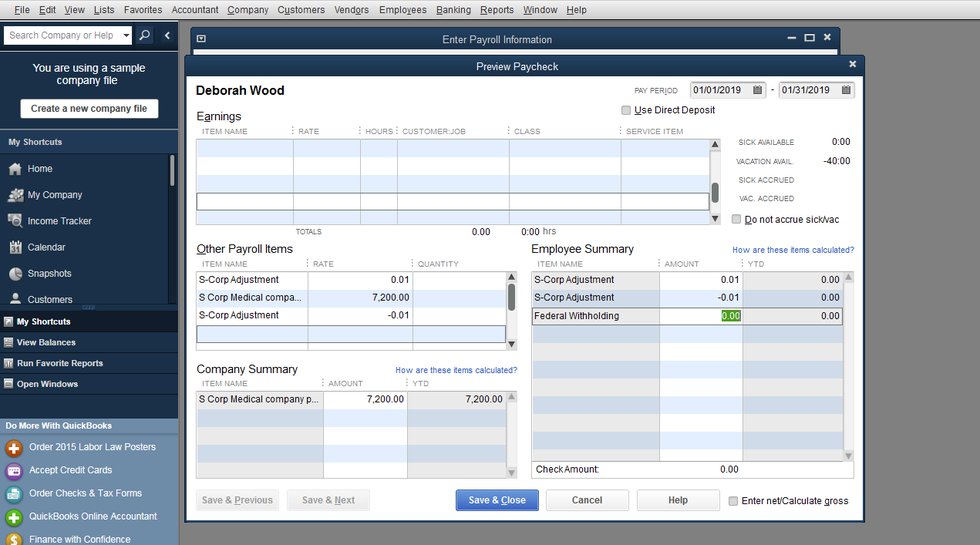Click the Save & Close button
The width and height of the screenshot is (980, 545).
point(497,500)
